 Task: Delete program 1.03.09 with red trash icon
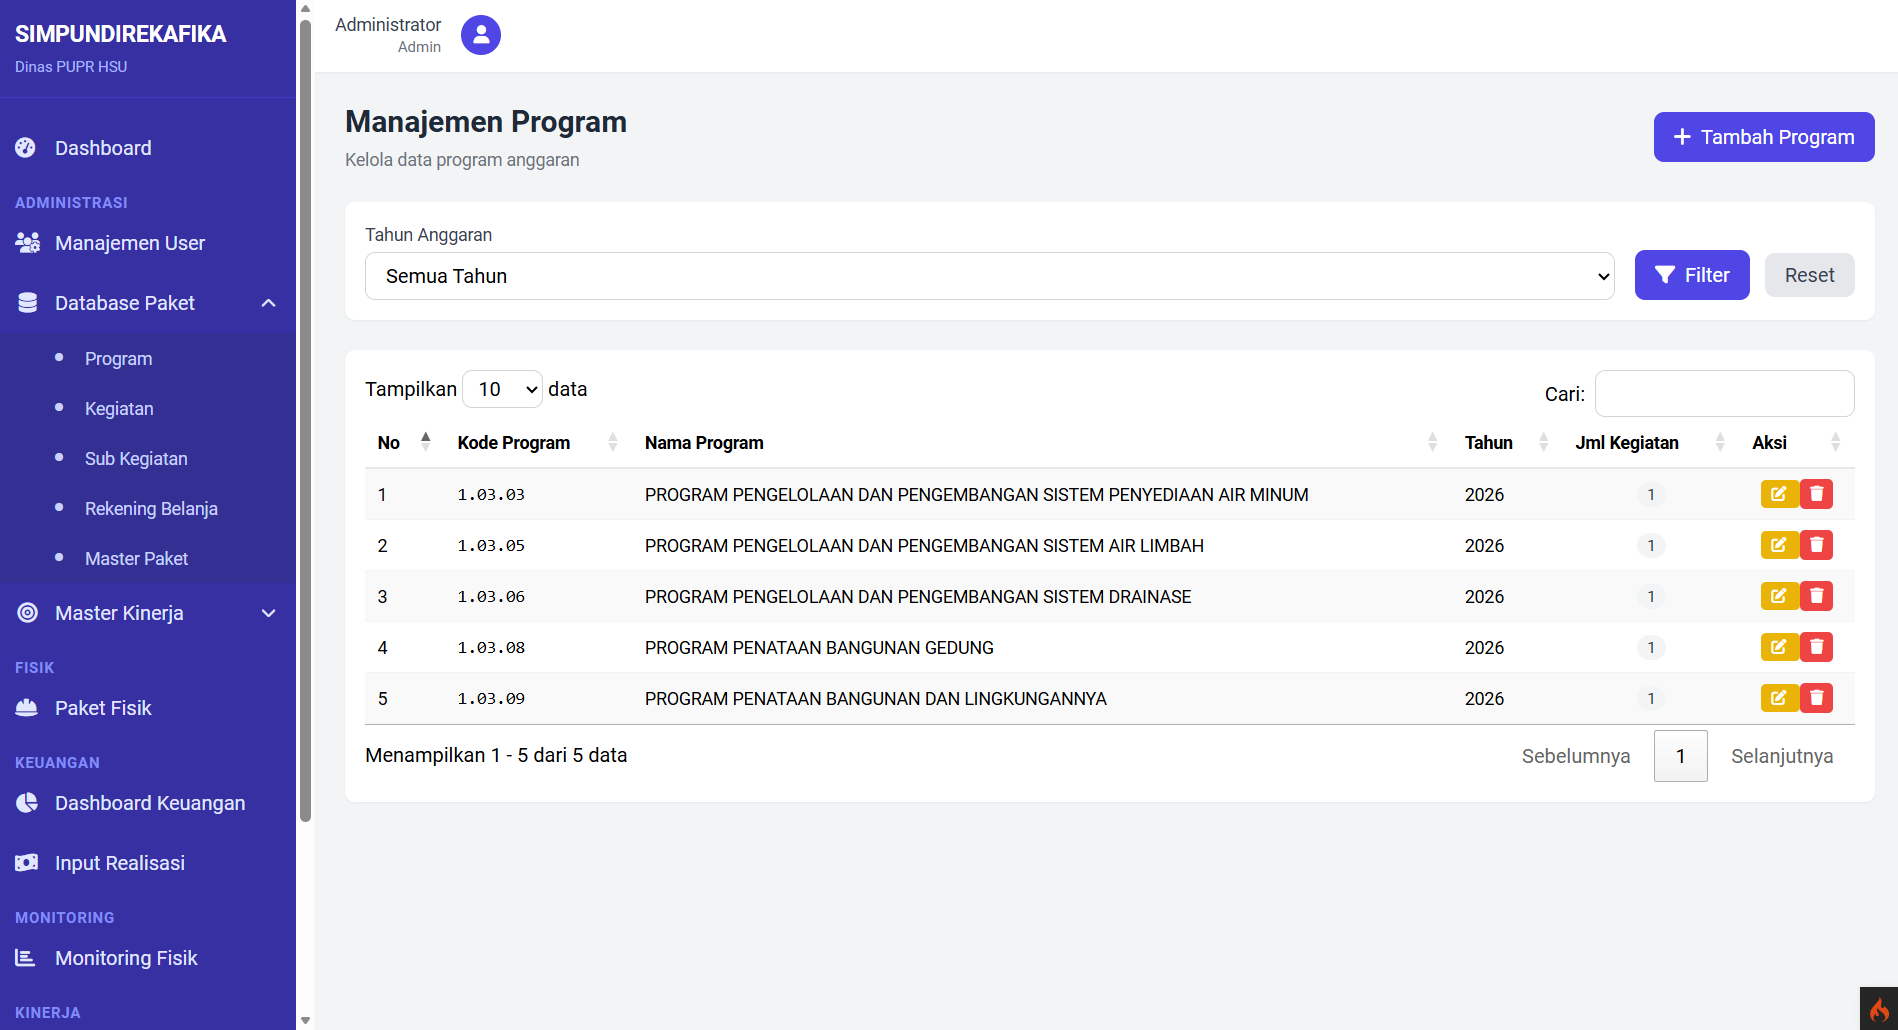[1817, 698]
